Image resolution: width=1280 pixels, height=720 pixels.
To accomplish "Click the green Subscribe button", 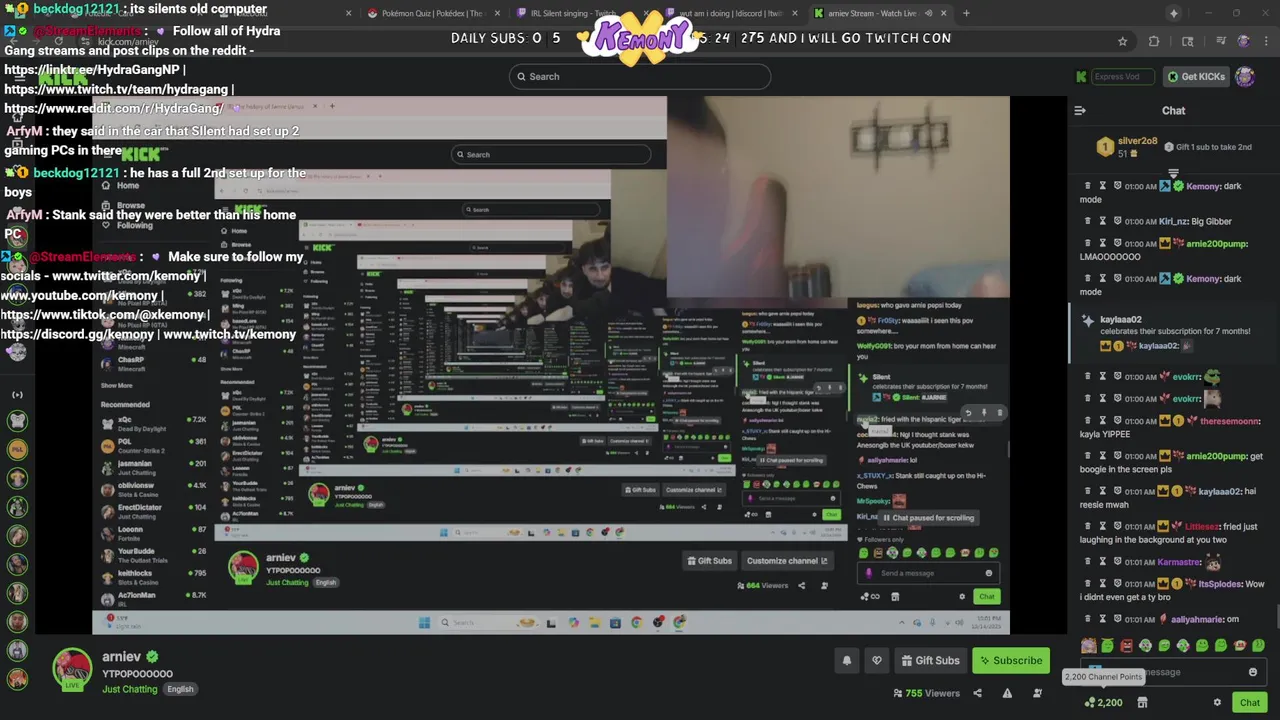I will click(x=1010, y=660).
